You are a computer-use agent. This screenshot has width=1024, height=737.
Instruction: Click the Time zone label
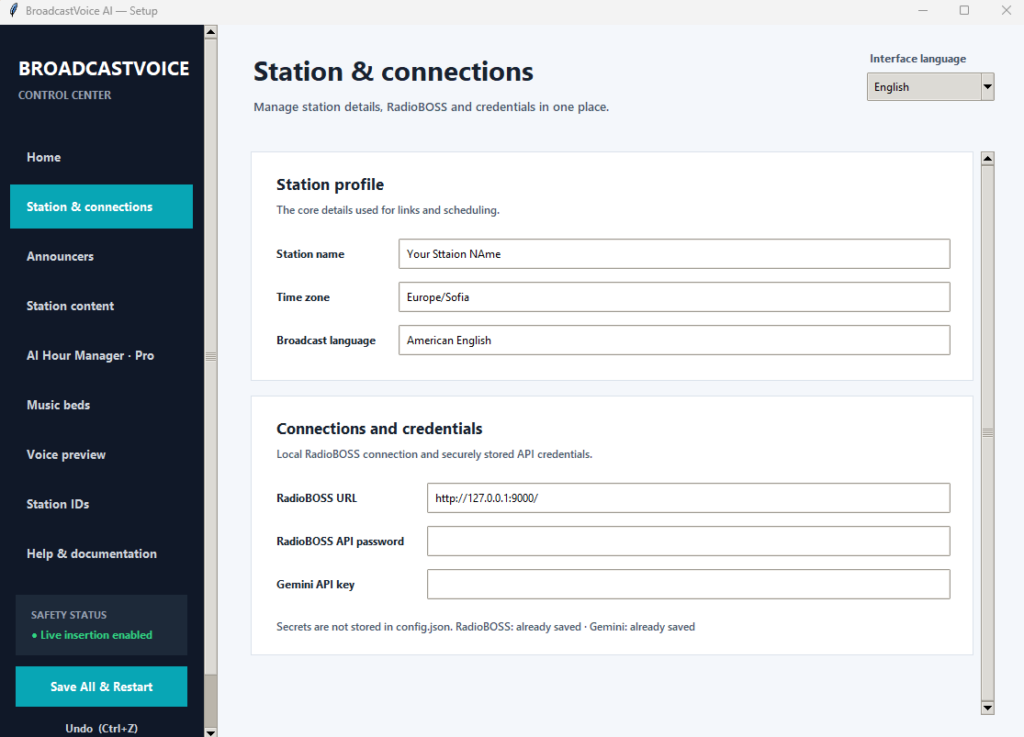pos(303,297)
